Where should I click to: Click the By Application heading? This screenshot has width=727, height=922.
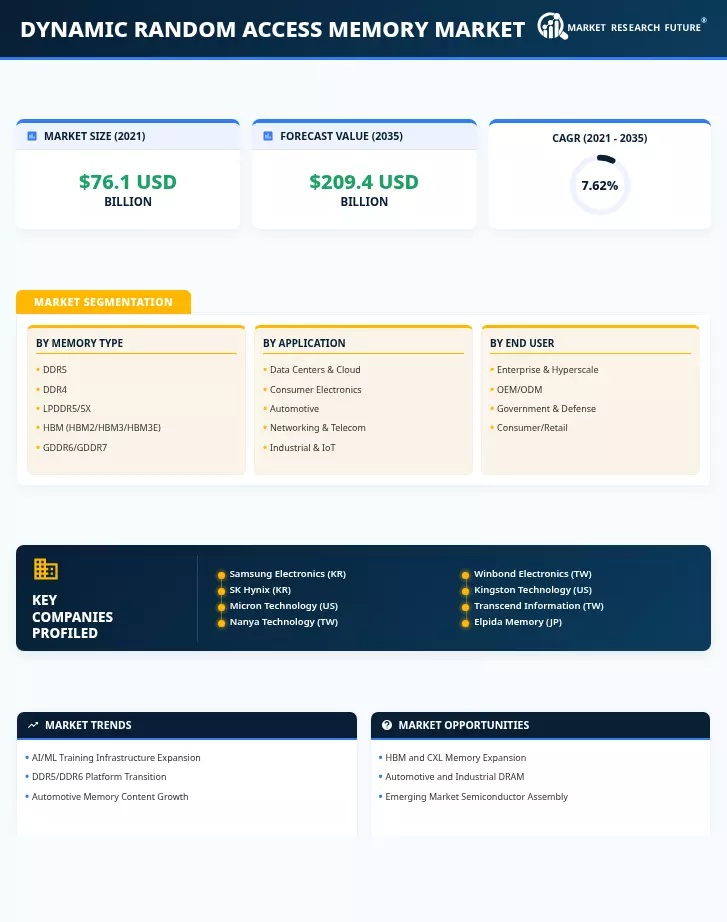[304, 343]
